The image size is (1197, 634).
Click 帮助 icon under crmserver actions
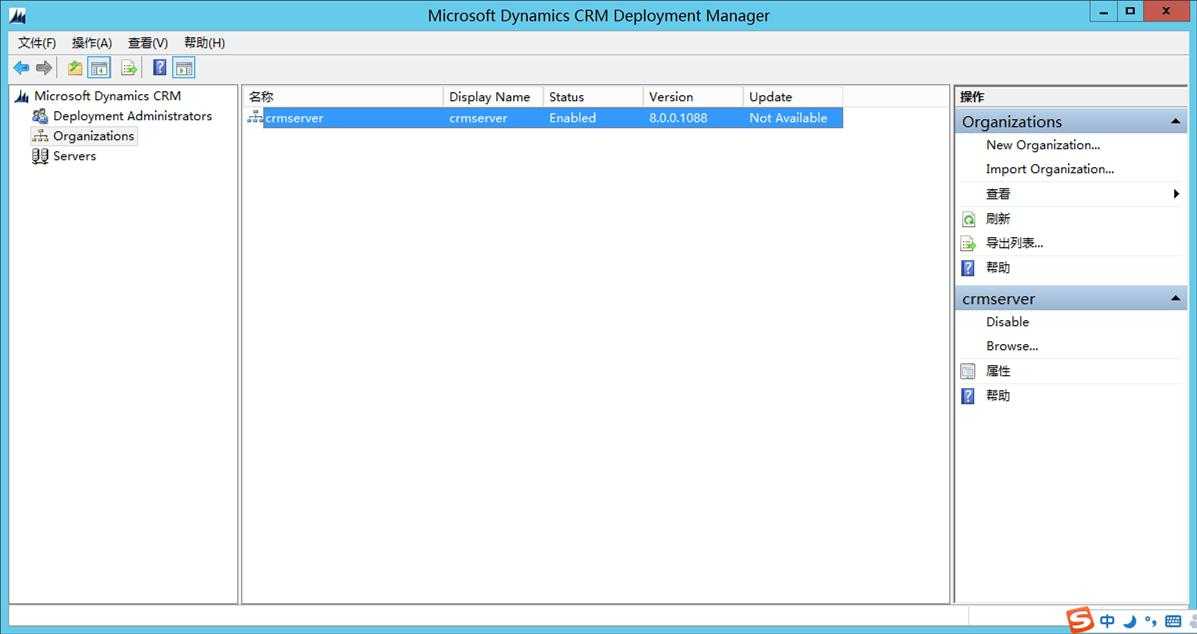[x=968, y=396]
